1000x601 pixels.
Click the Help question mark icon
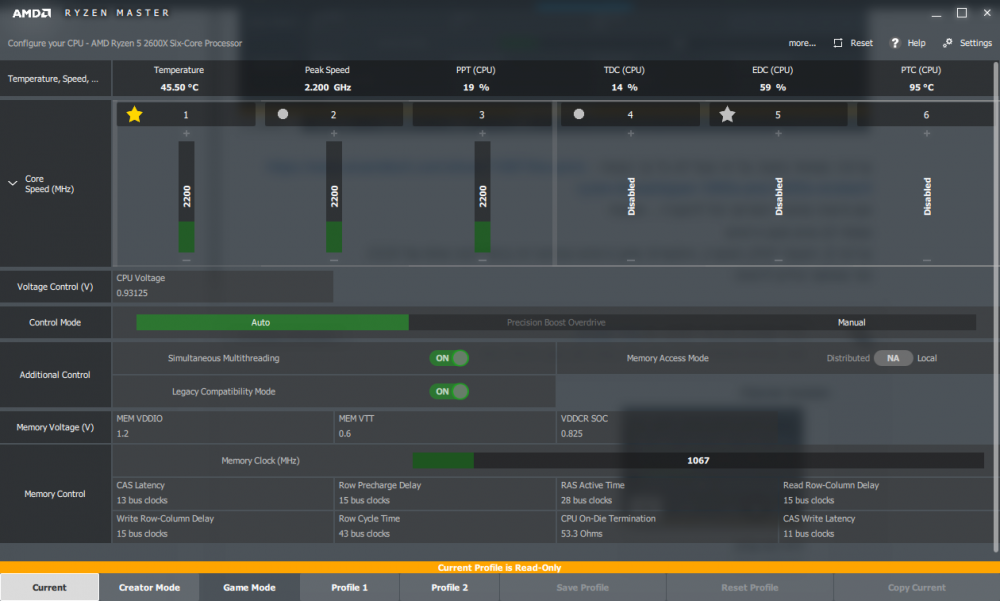click(x=895, y=43)
